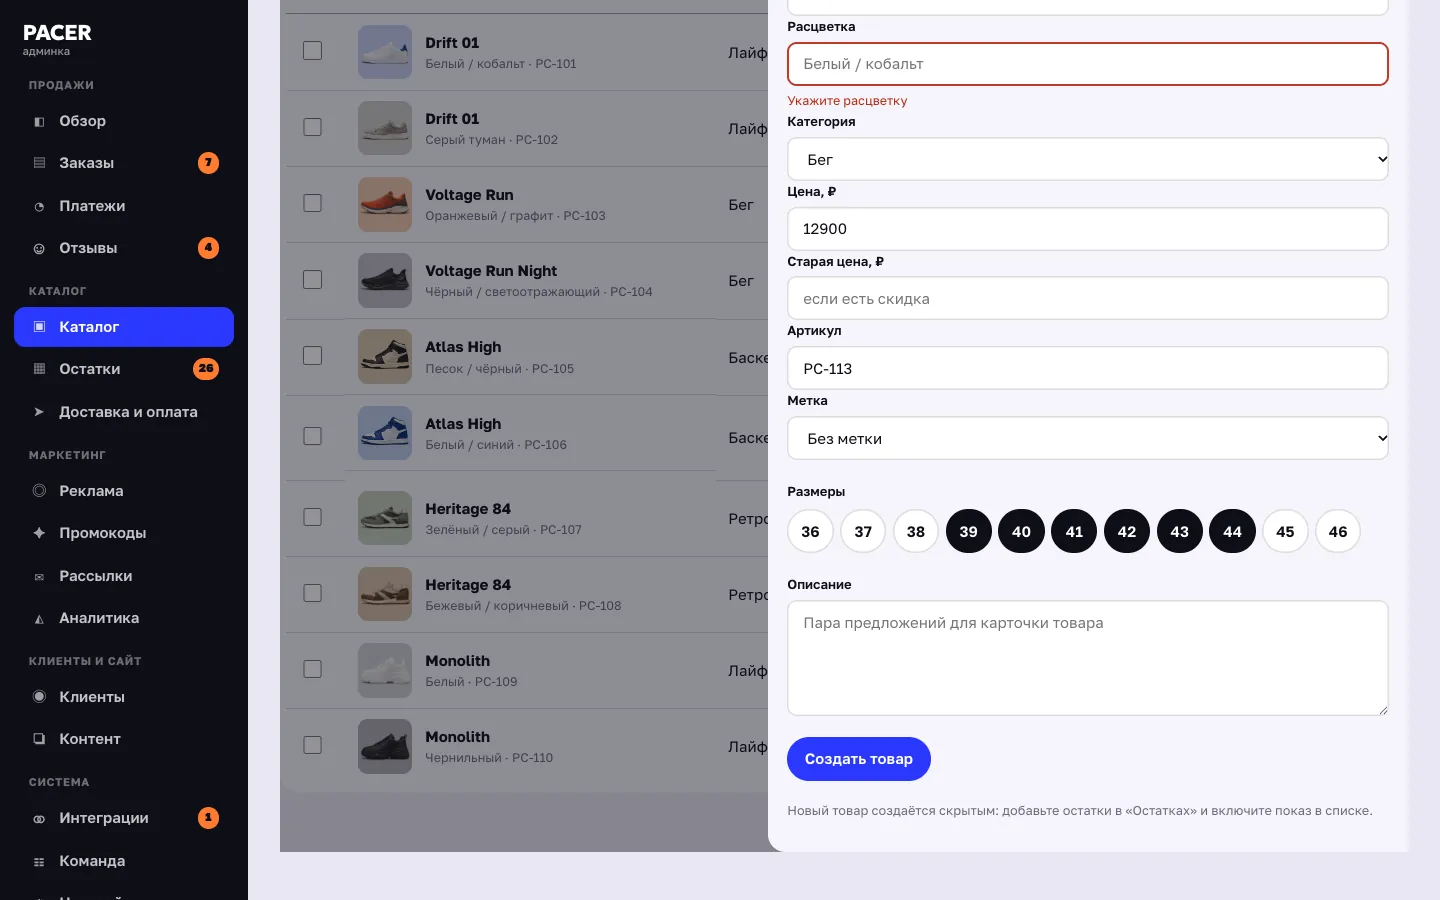
Task: Open the Atlas High PC-106 product name
Action: point(463,424)
